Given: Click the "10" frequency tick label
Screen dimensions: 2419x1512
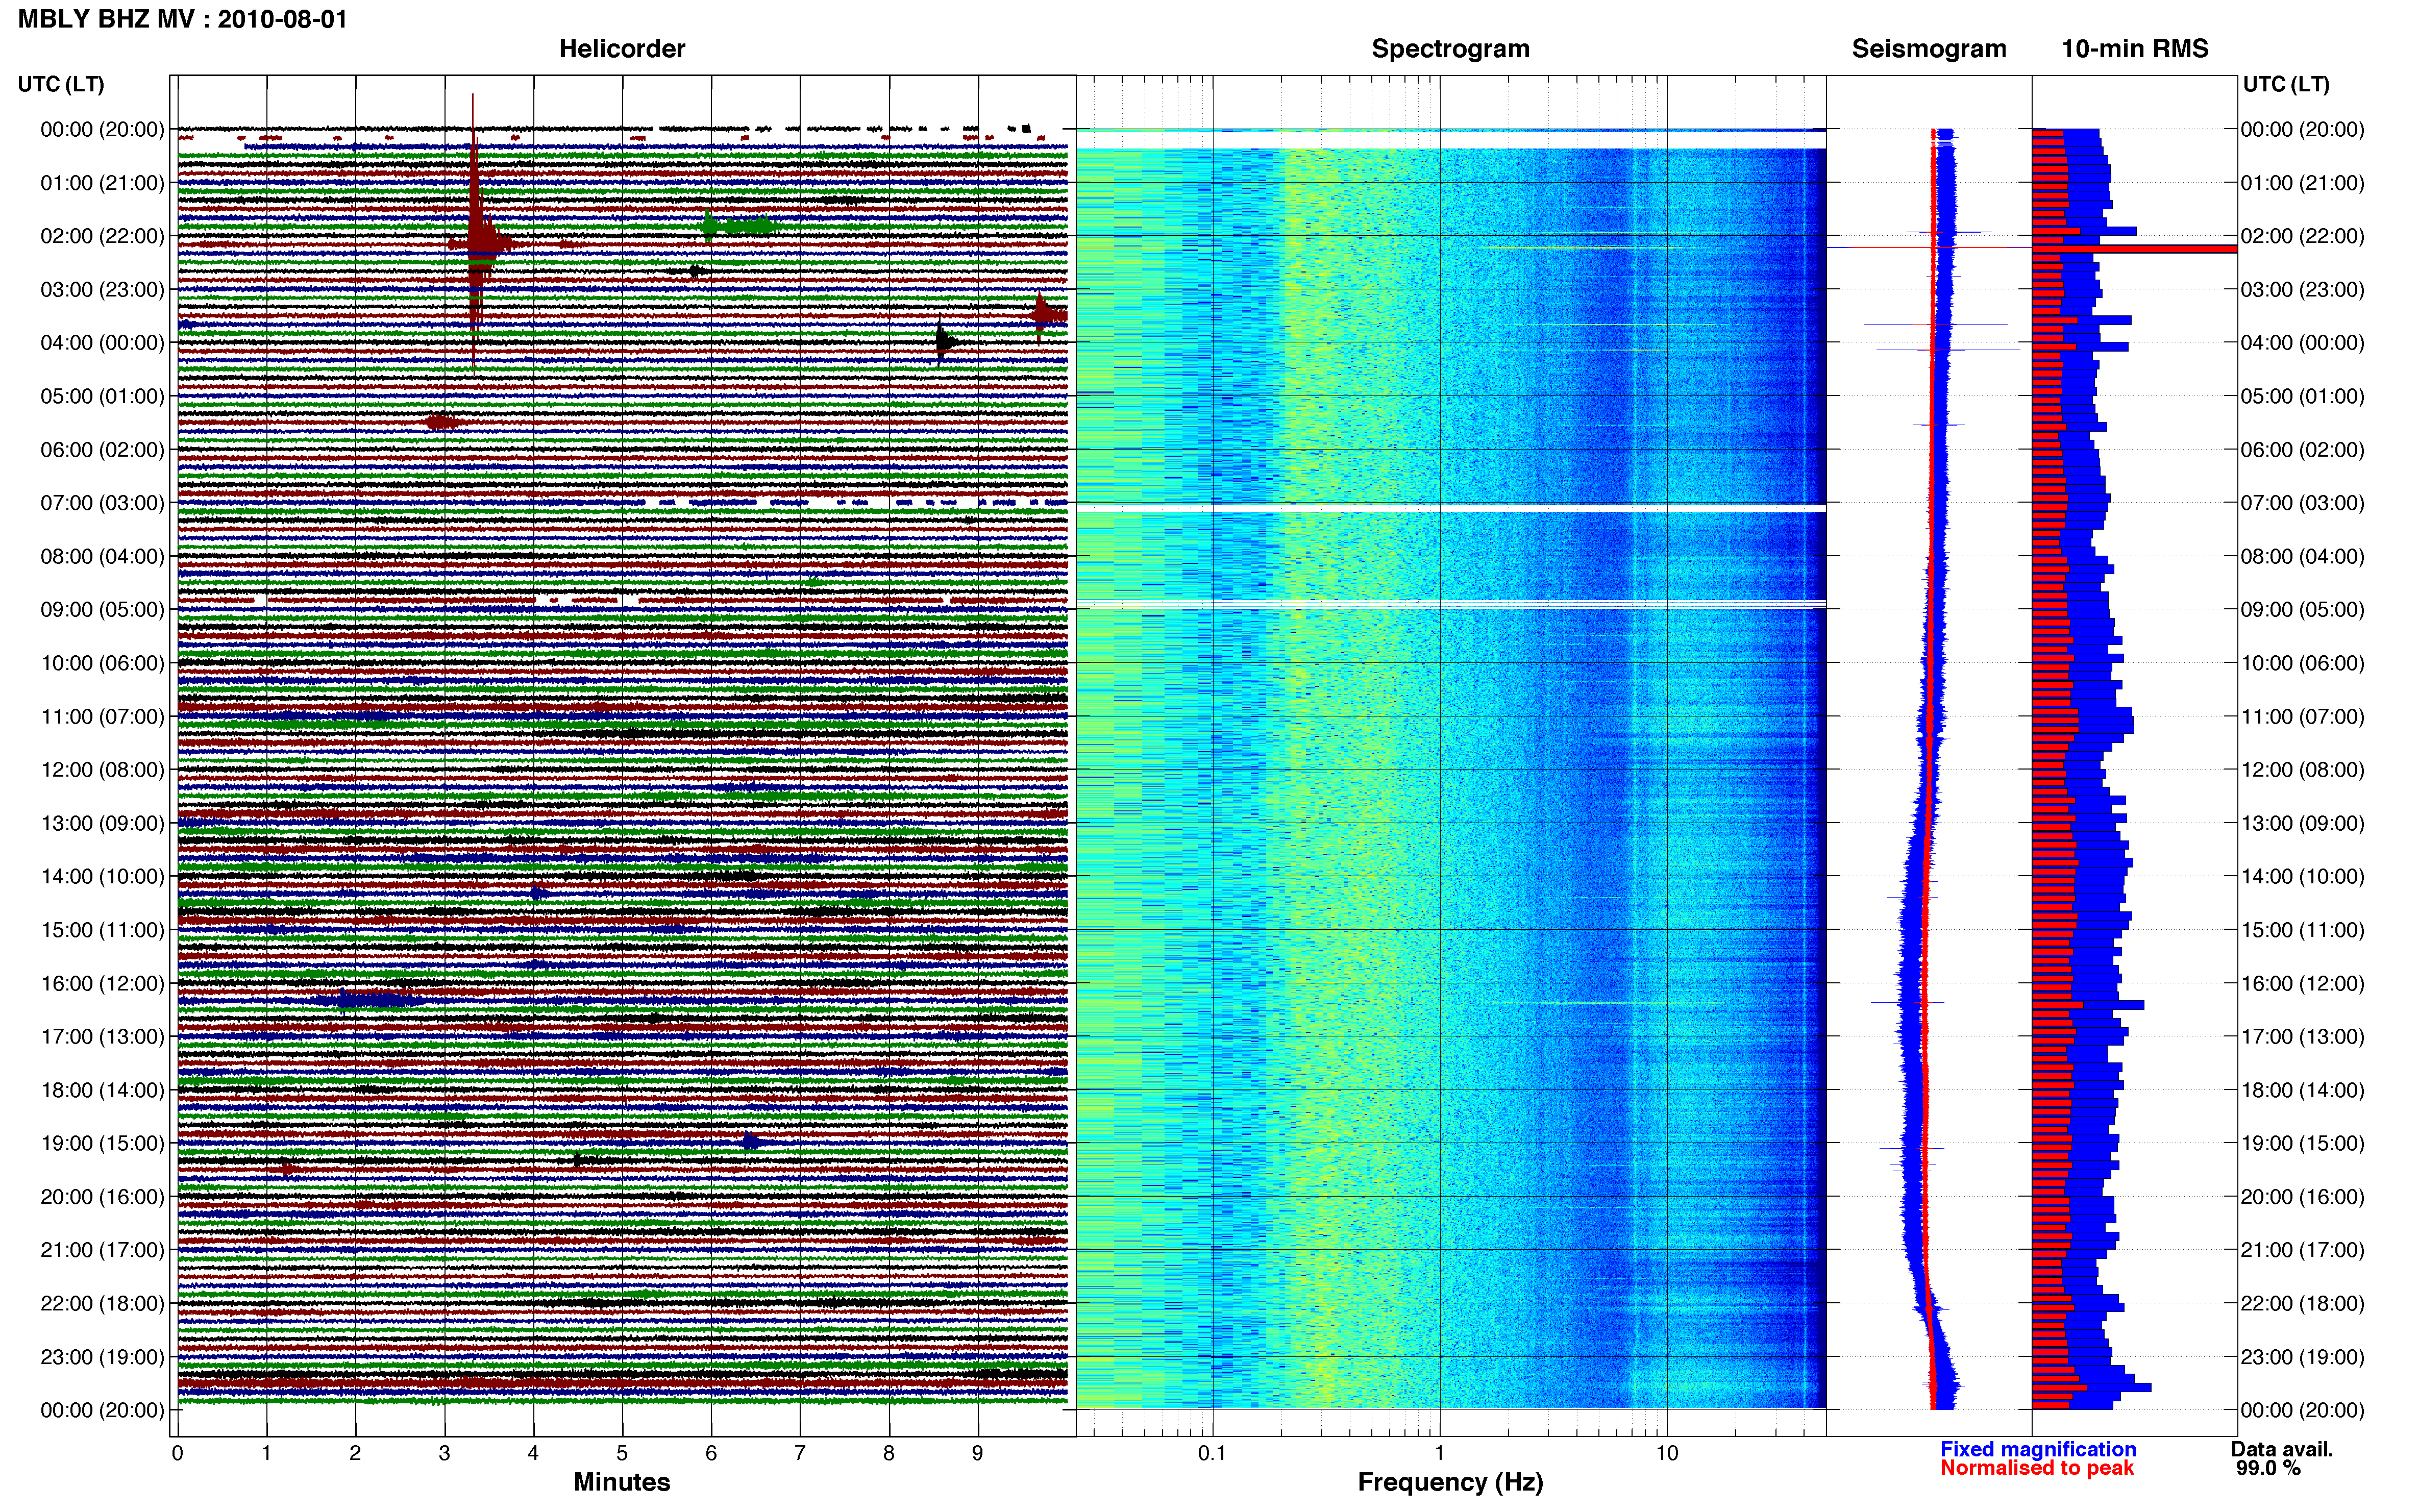Looking at the screenshot, I should point(1666,1453).
